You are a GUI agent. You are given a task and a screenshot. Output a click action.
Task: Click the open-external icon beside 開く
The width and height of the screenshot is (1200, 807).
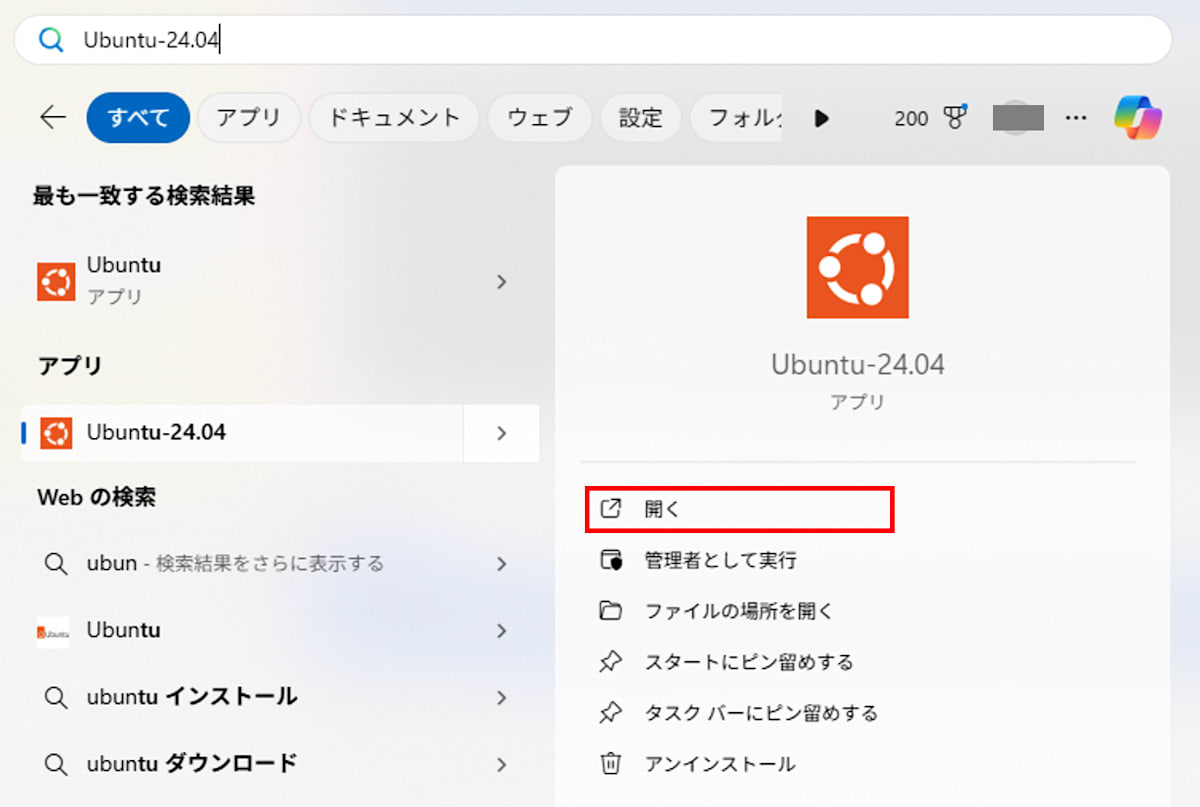610,508
